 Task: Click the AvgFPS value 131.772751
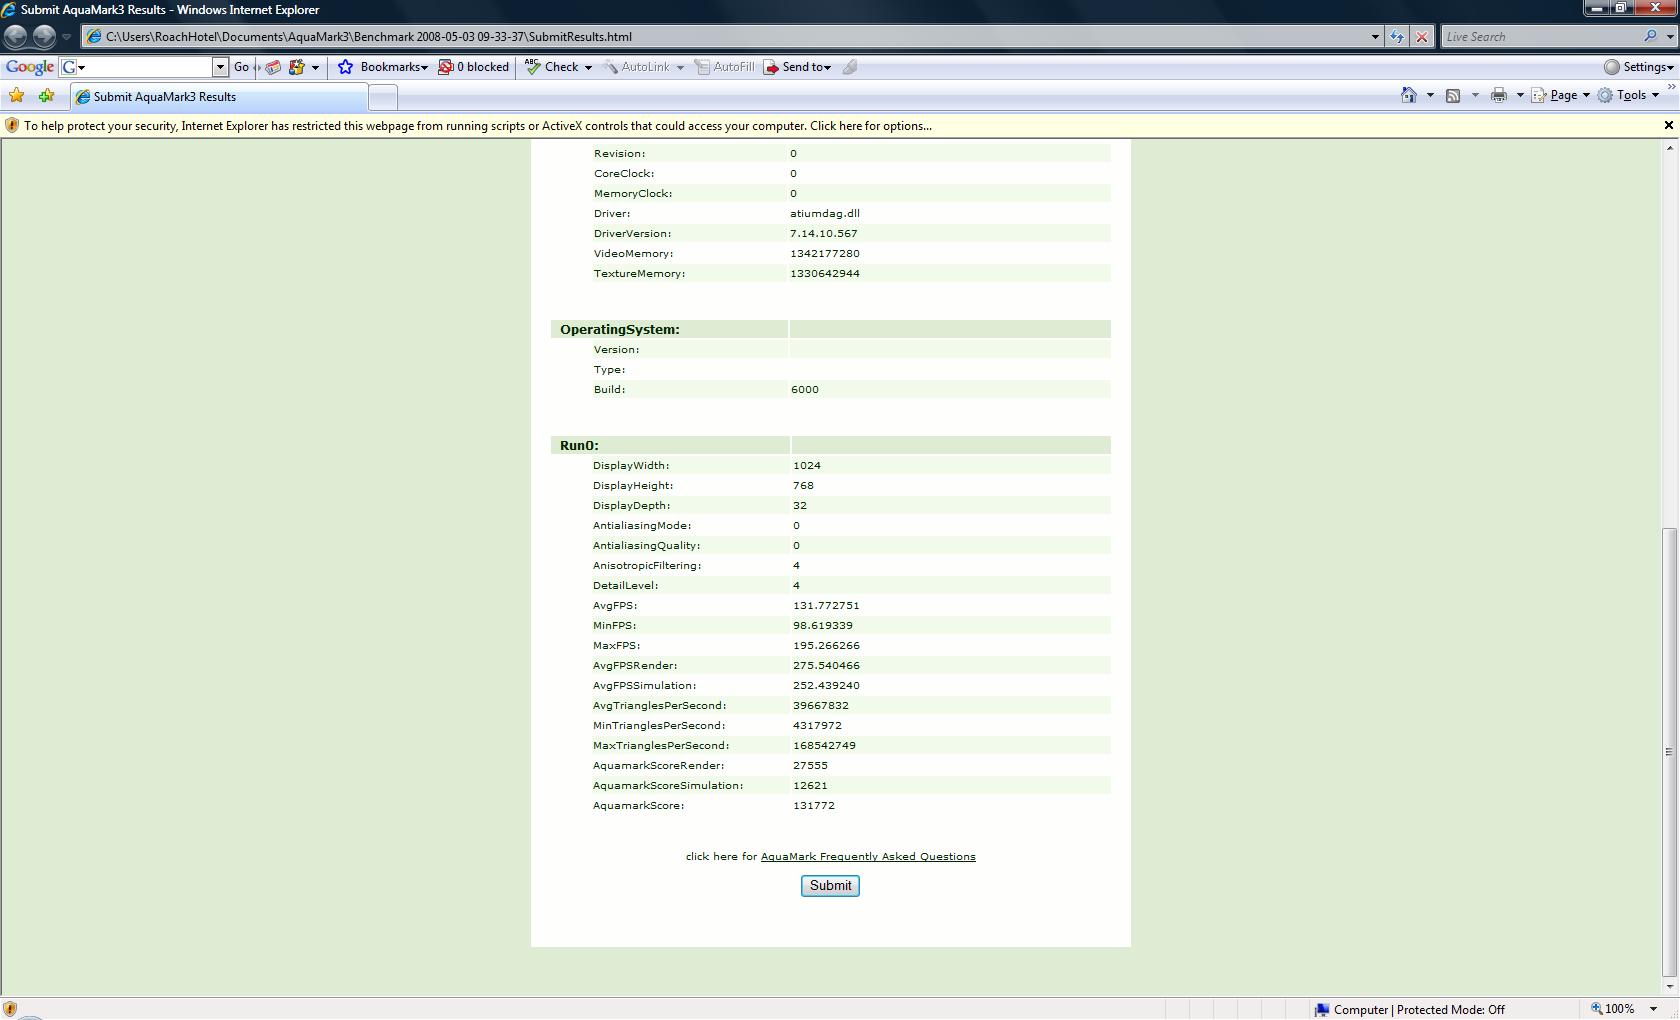(x=826, y=605)
